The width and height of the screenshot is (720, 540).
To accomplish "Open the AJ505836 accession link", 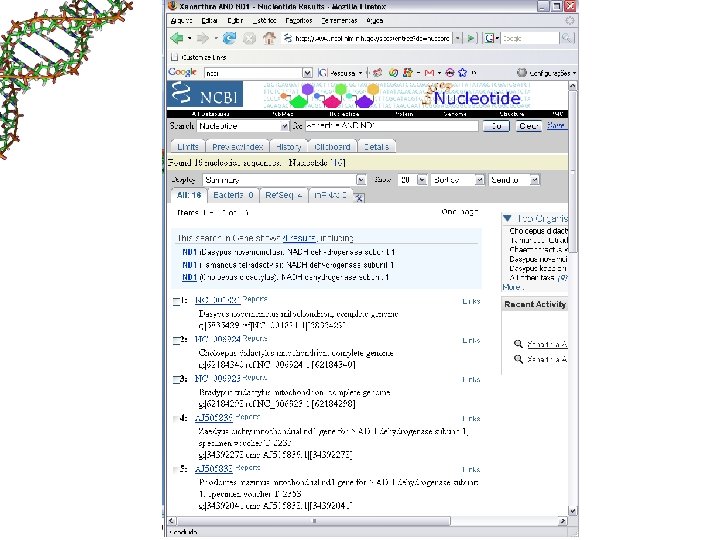I will point(214,418).
